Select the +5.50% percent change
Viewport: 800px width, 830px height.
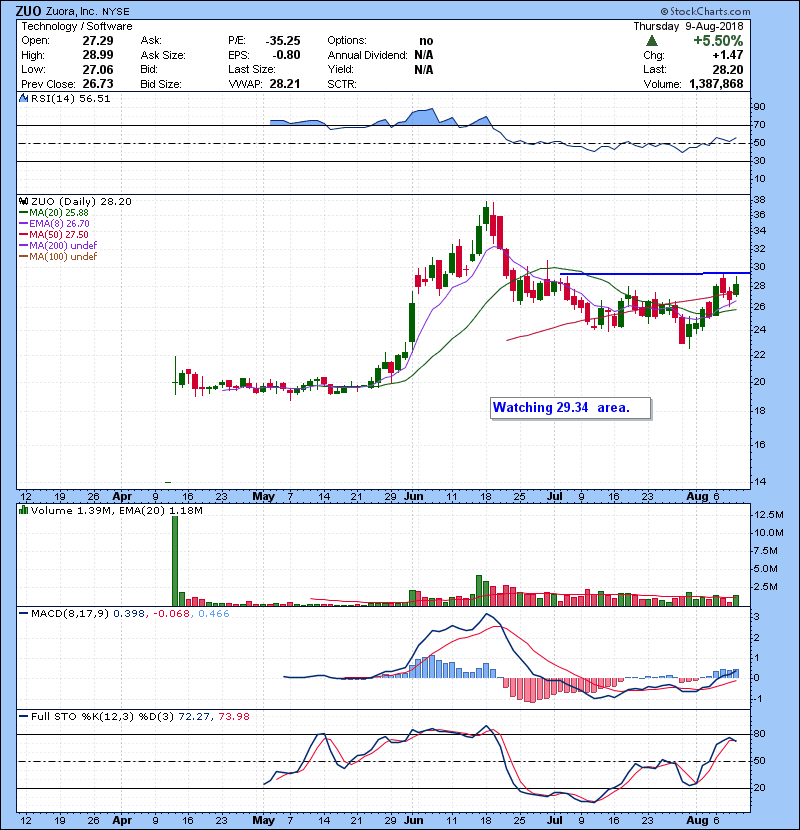(x=718, y=41)
